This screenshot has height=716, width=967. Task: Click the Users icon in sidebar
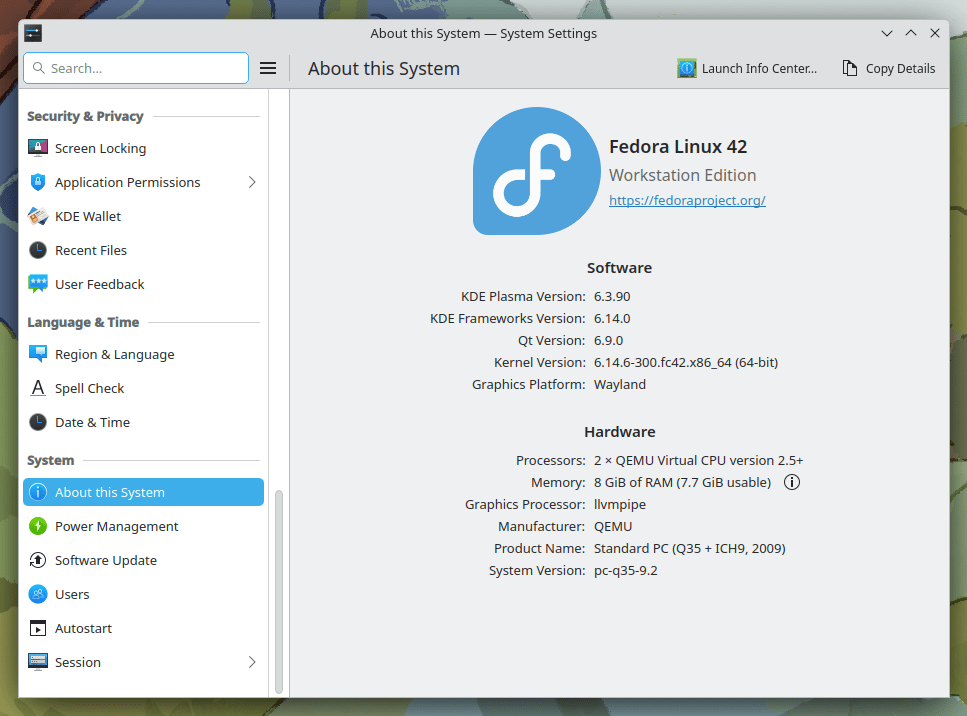coord(38,594)
